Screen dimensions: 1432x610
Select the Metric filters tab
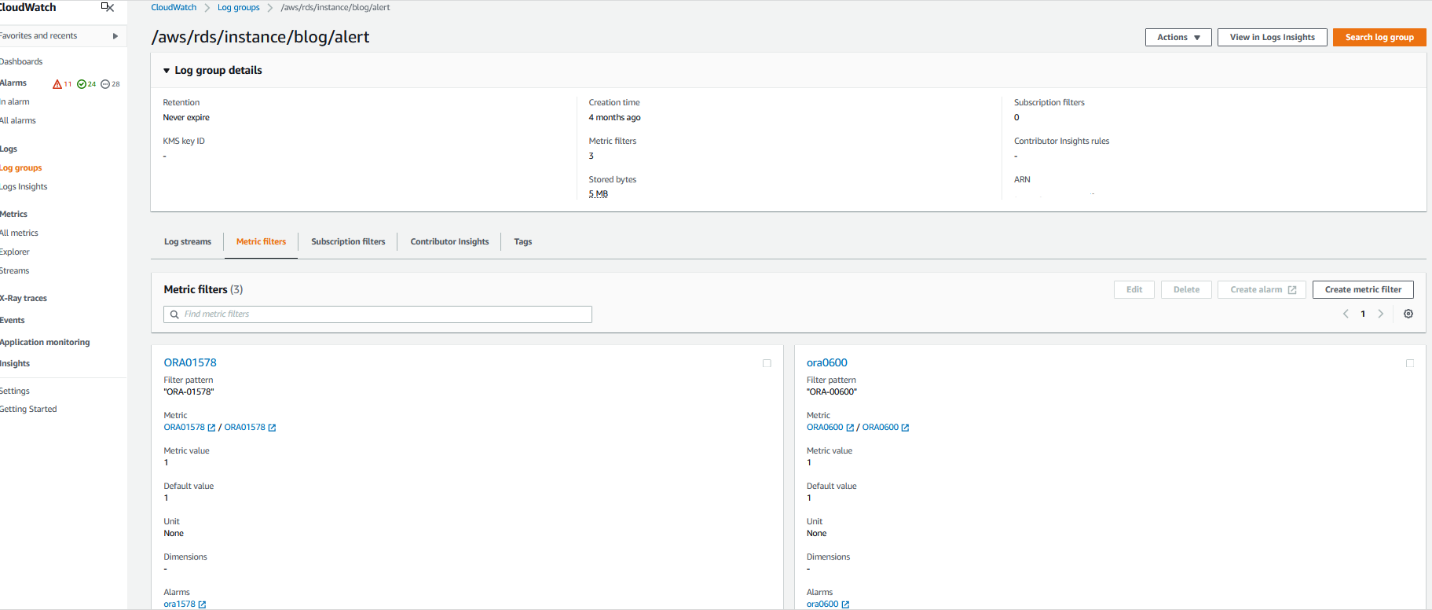point(261,242)
